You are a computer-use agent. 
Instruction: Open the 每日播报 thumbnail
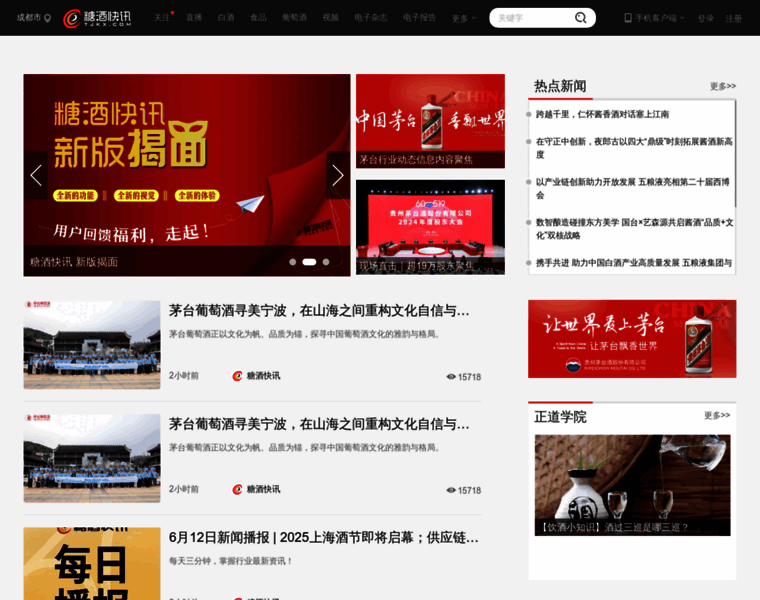pos(92,564)
